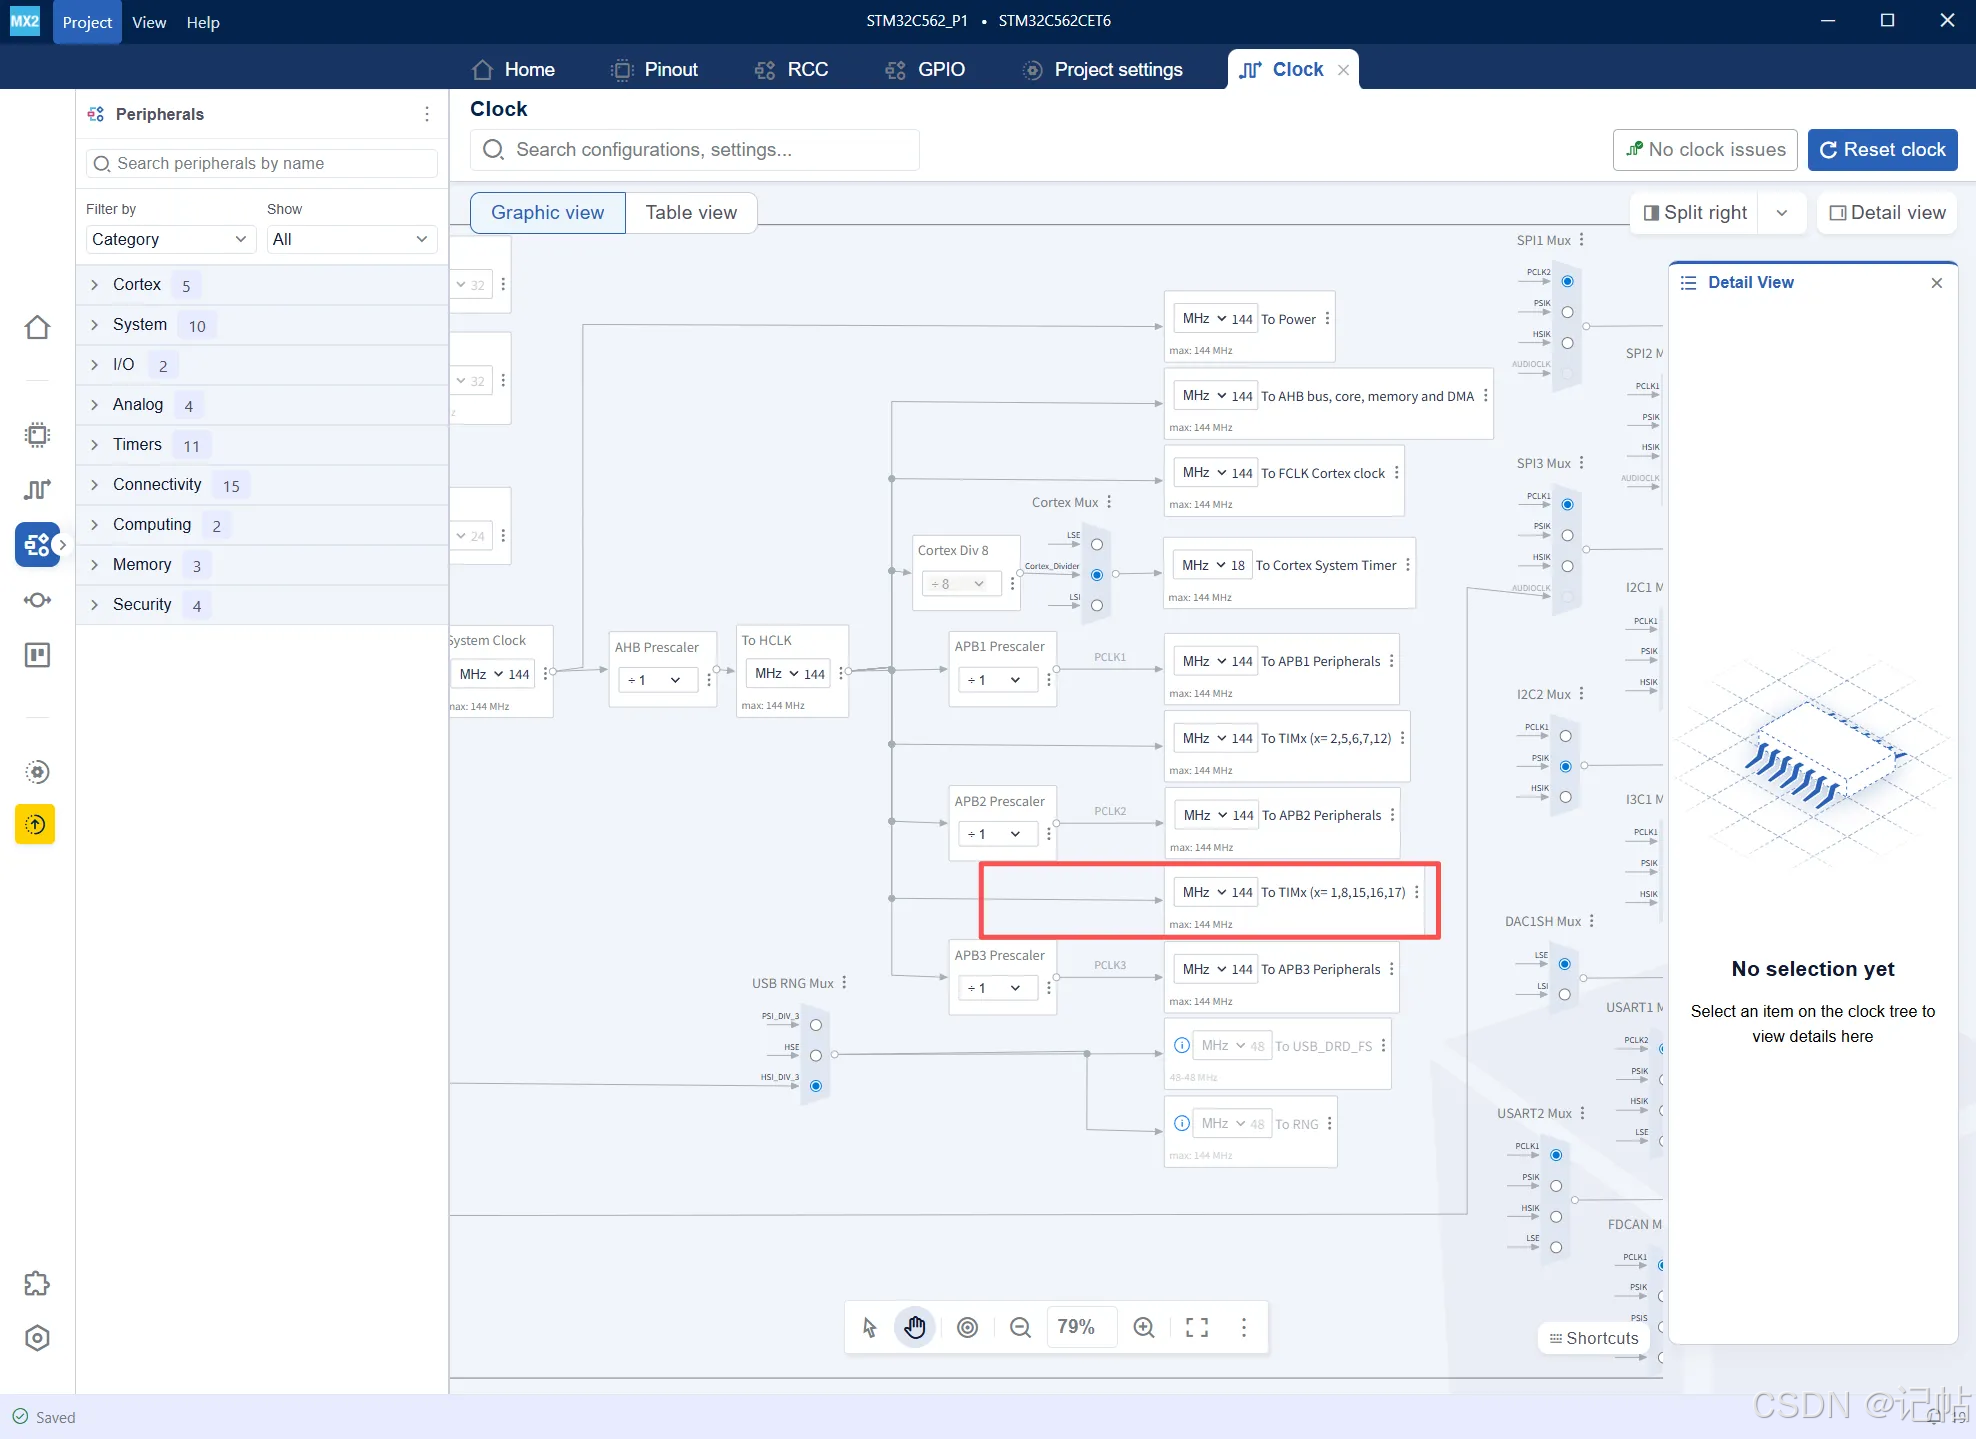Select the pointer cursor tool
This screenshot has width=1976, height=1439.
point(869,1327)
